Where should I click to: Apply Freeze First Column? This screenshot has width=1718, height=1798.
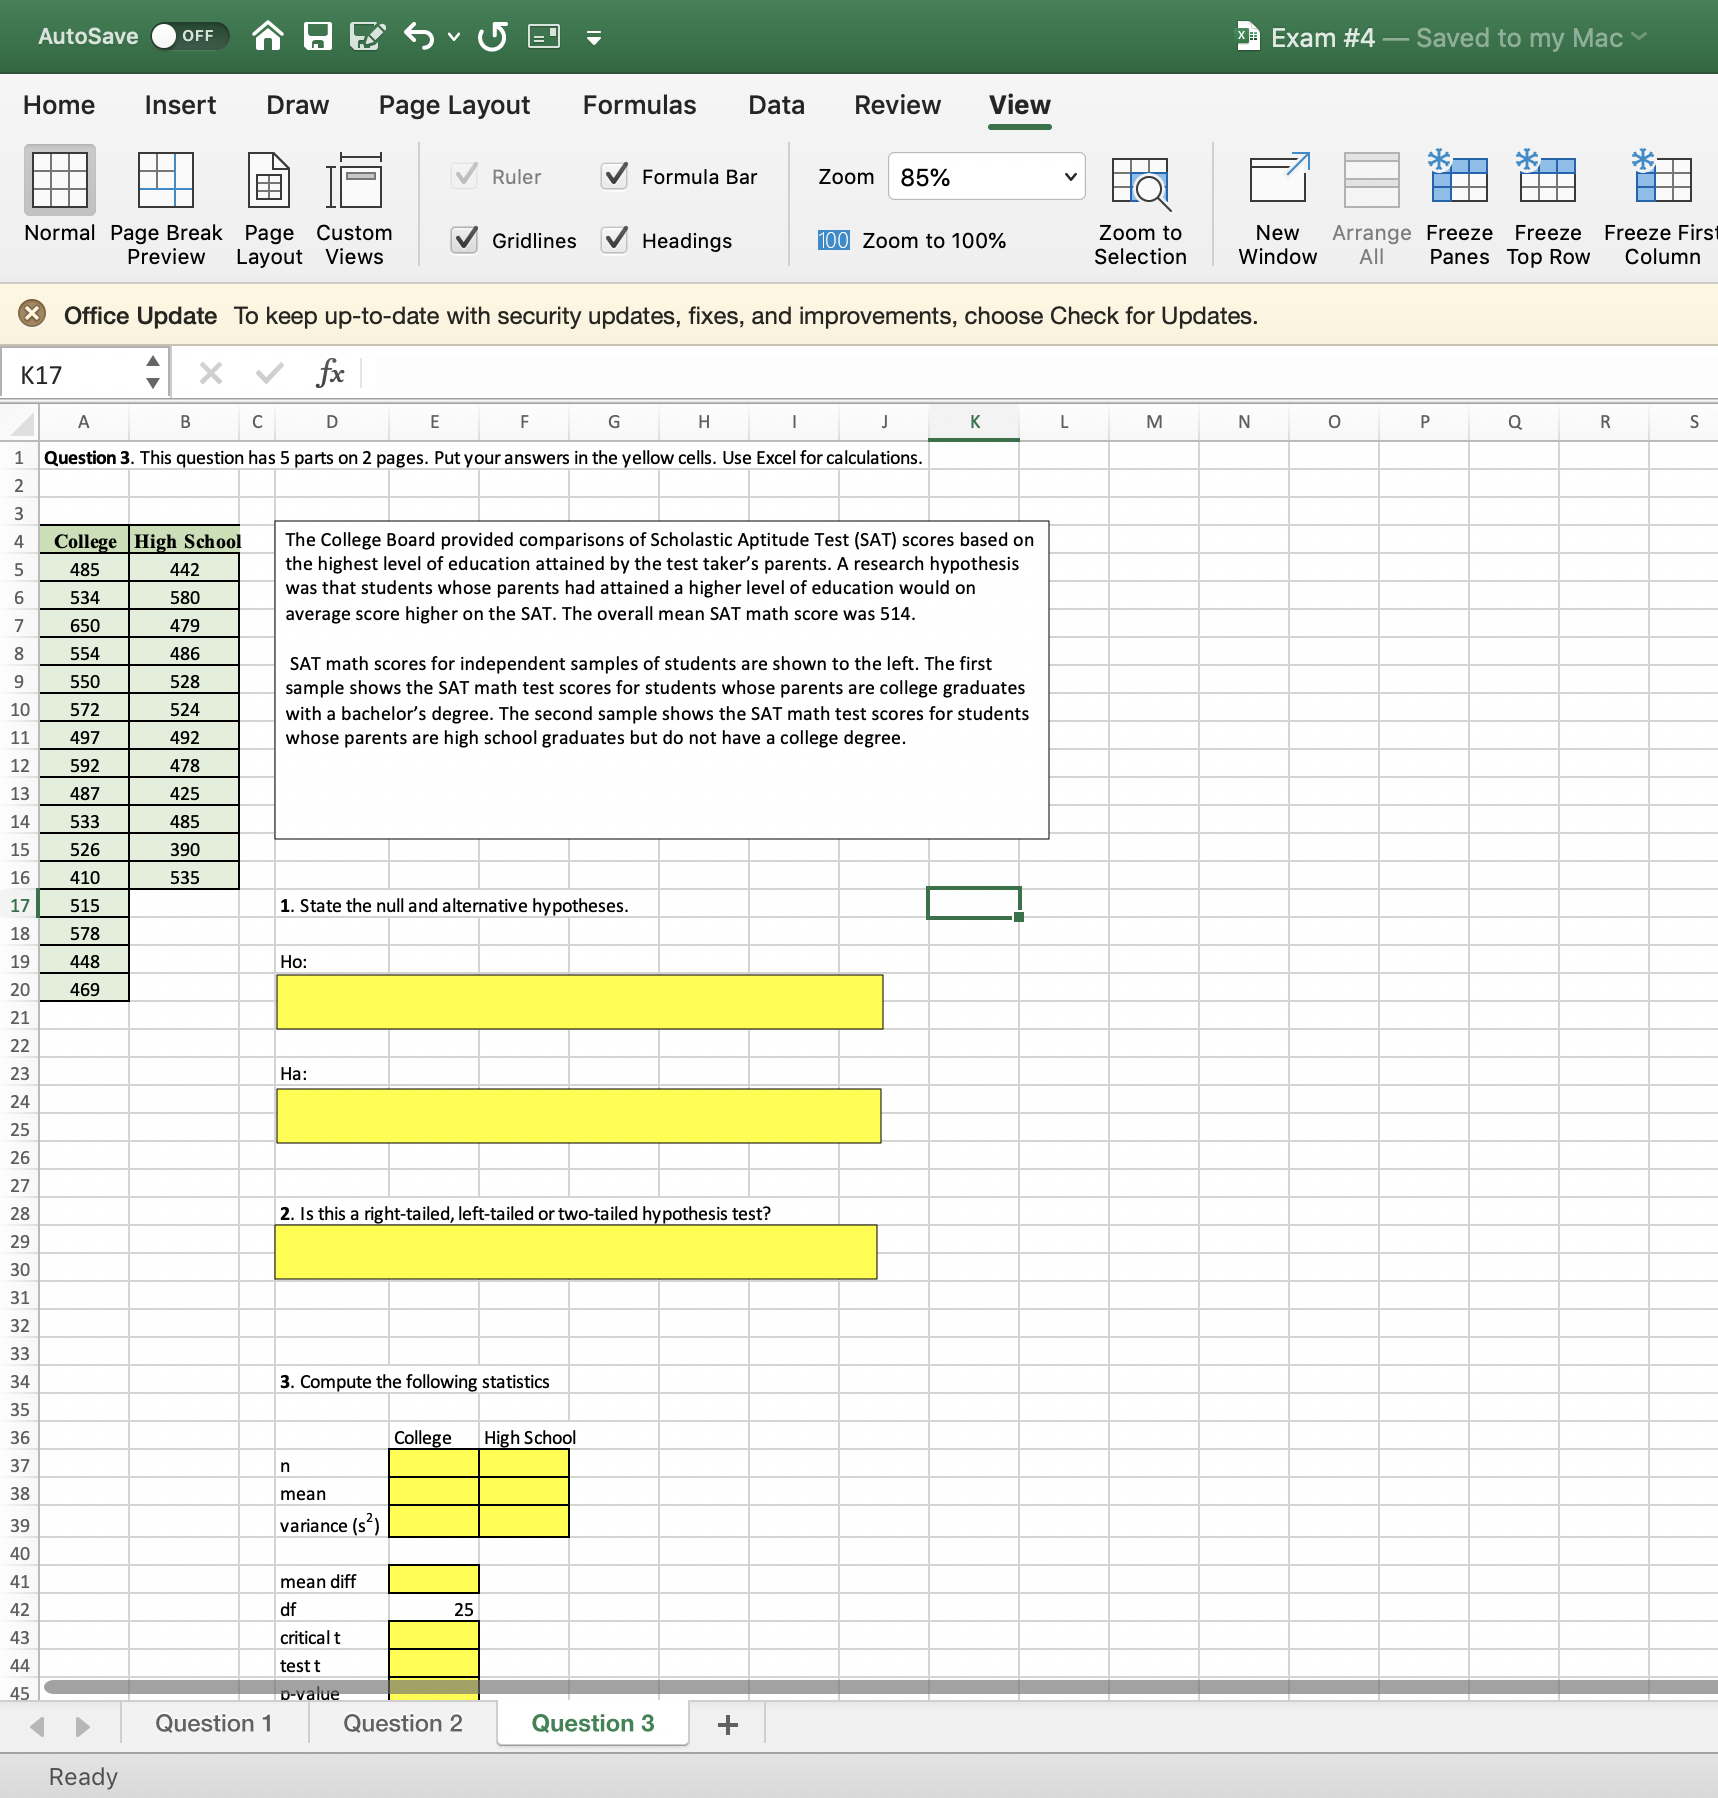[x=1658, y=200]
